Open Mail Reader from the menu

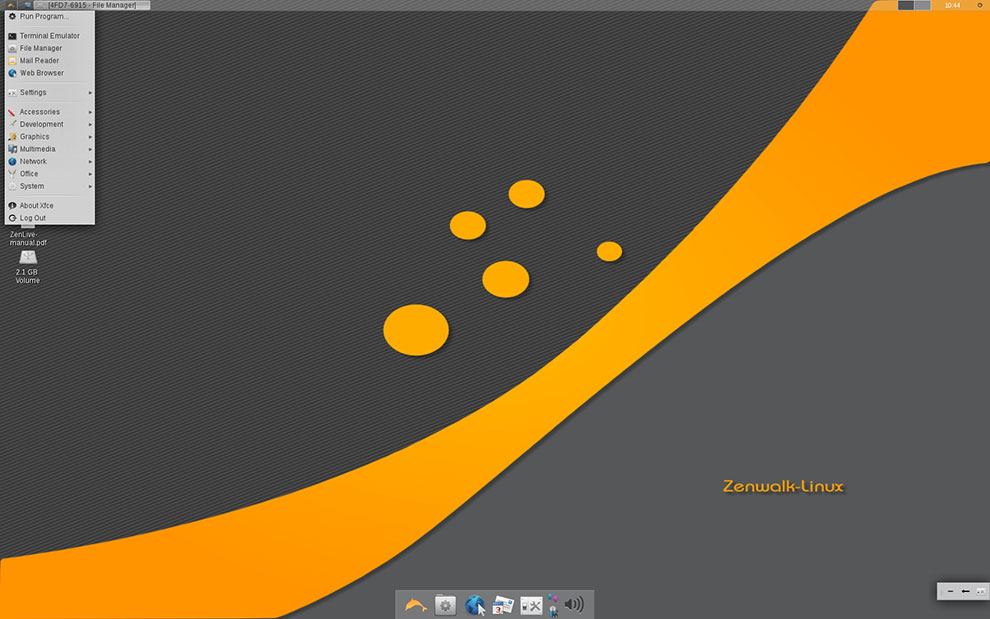(x=50, y=61)
